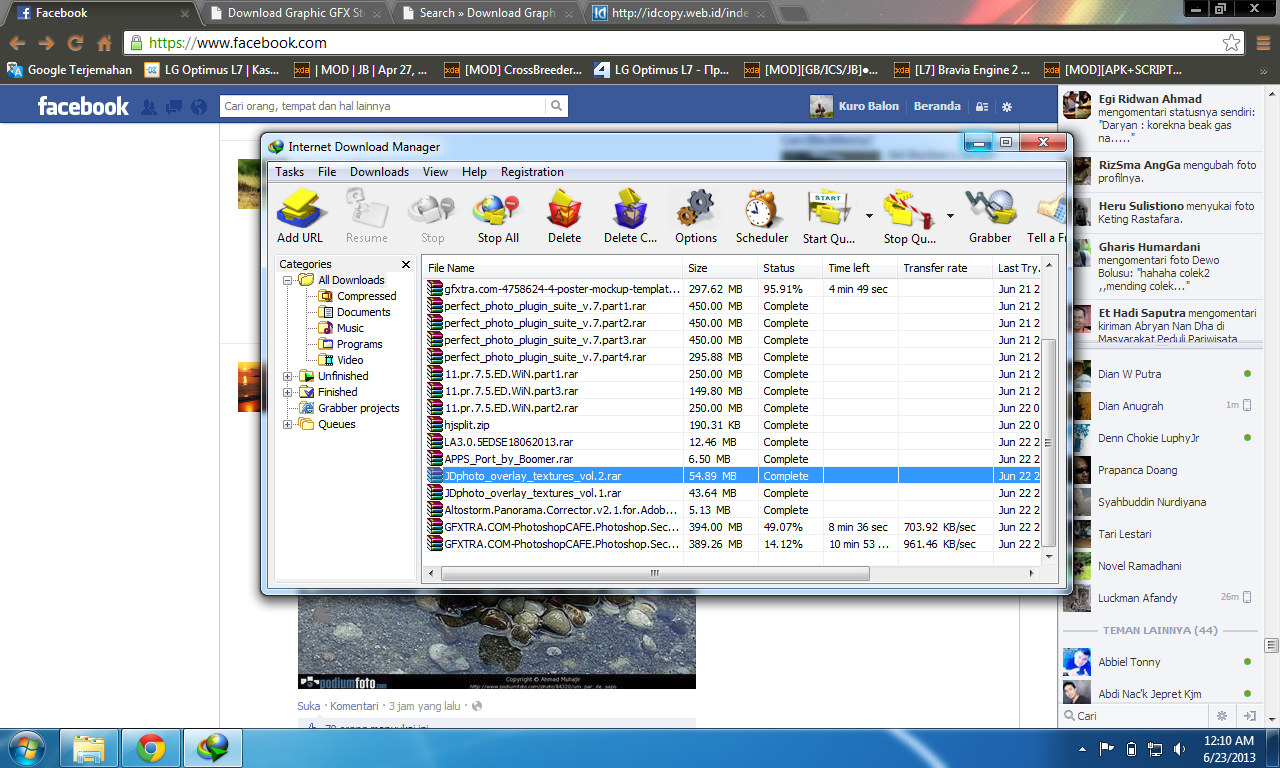Open Facebook messages icon

coord(174,107)
